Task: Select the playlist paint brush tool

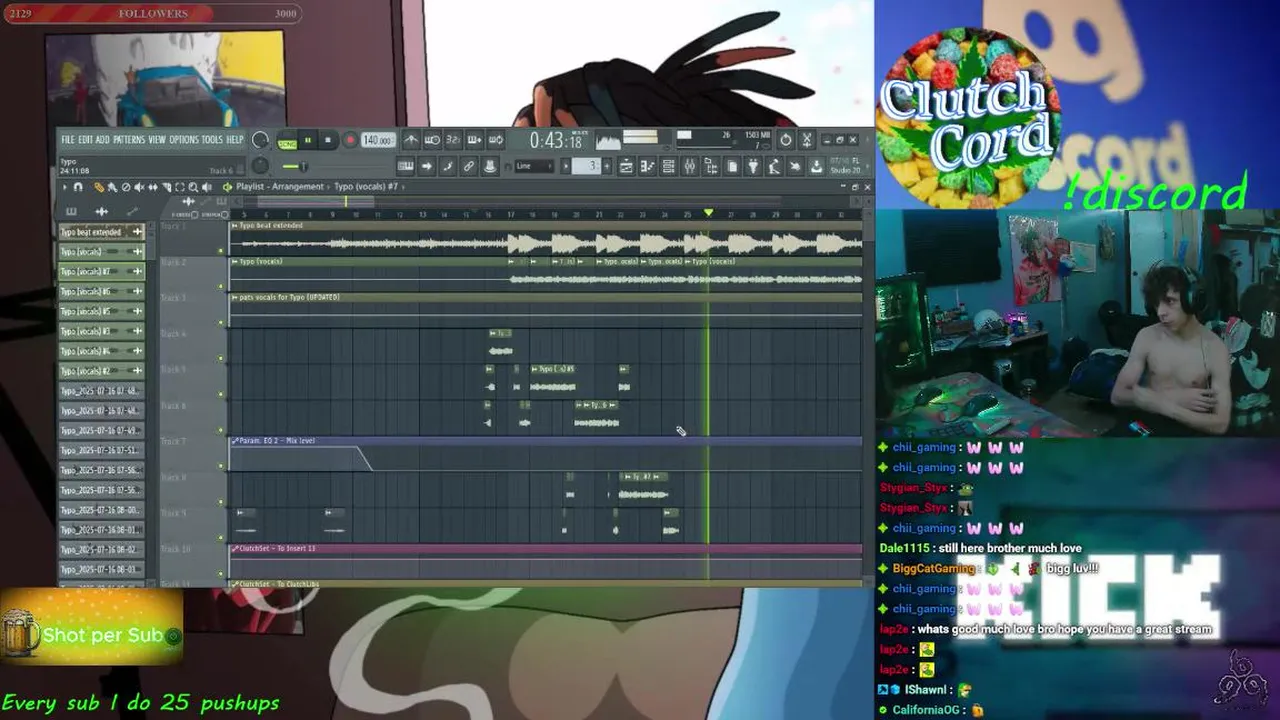Action: (112, 187)
